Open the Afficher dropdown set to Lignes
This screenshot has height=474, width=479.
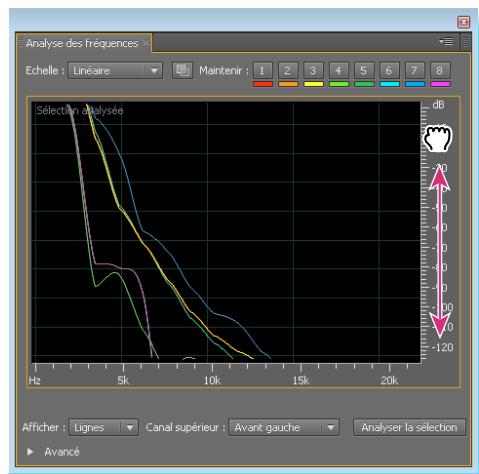point(103,427)
